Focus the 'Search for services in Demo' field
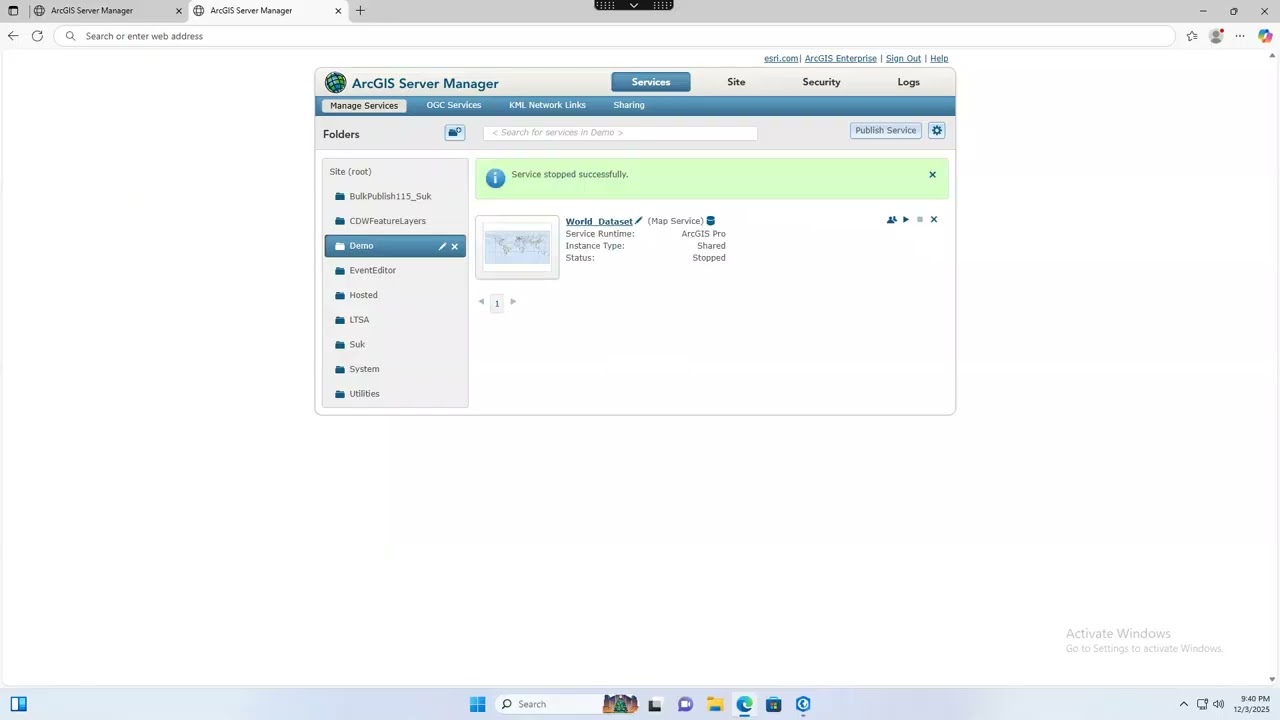 click(620, 133)
